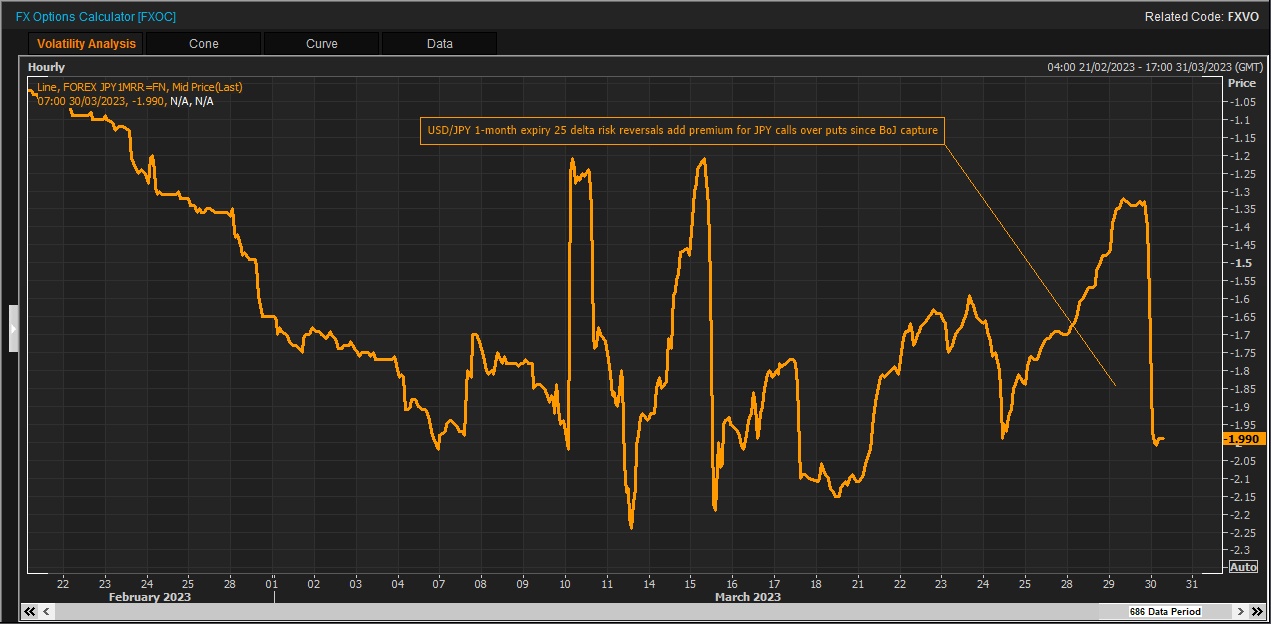Select the 686 Data Period scrollbar thumb
Viewport: 1271px width, 624px height.
point(1164,611)
